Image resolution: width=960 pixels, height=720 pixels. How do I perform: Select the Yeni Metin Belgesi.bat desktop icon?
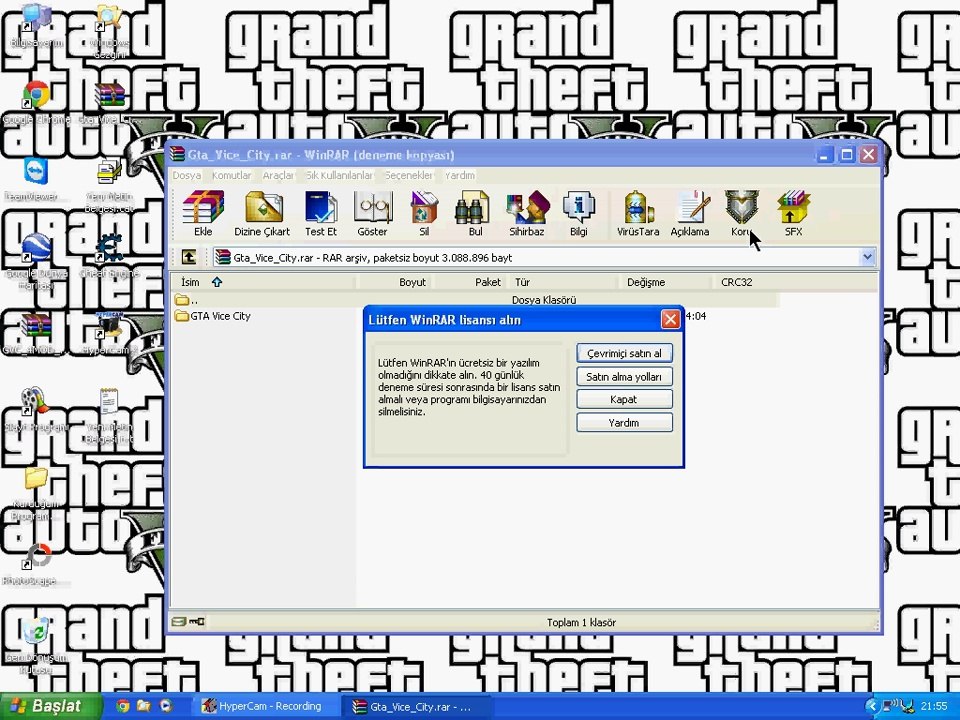coord(109,184)
